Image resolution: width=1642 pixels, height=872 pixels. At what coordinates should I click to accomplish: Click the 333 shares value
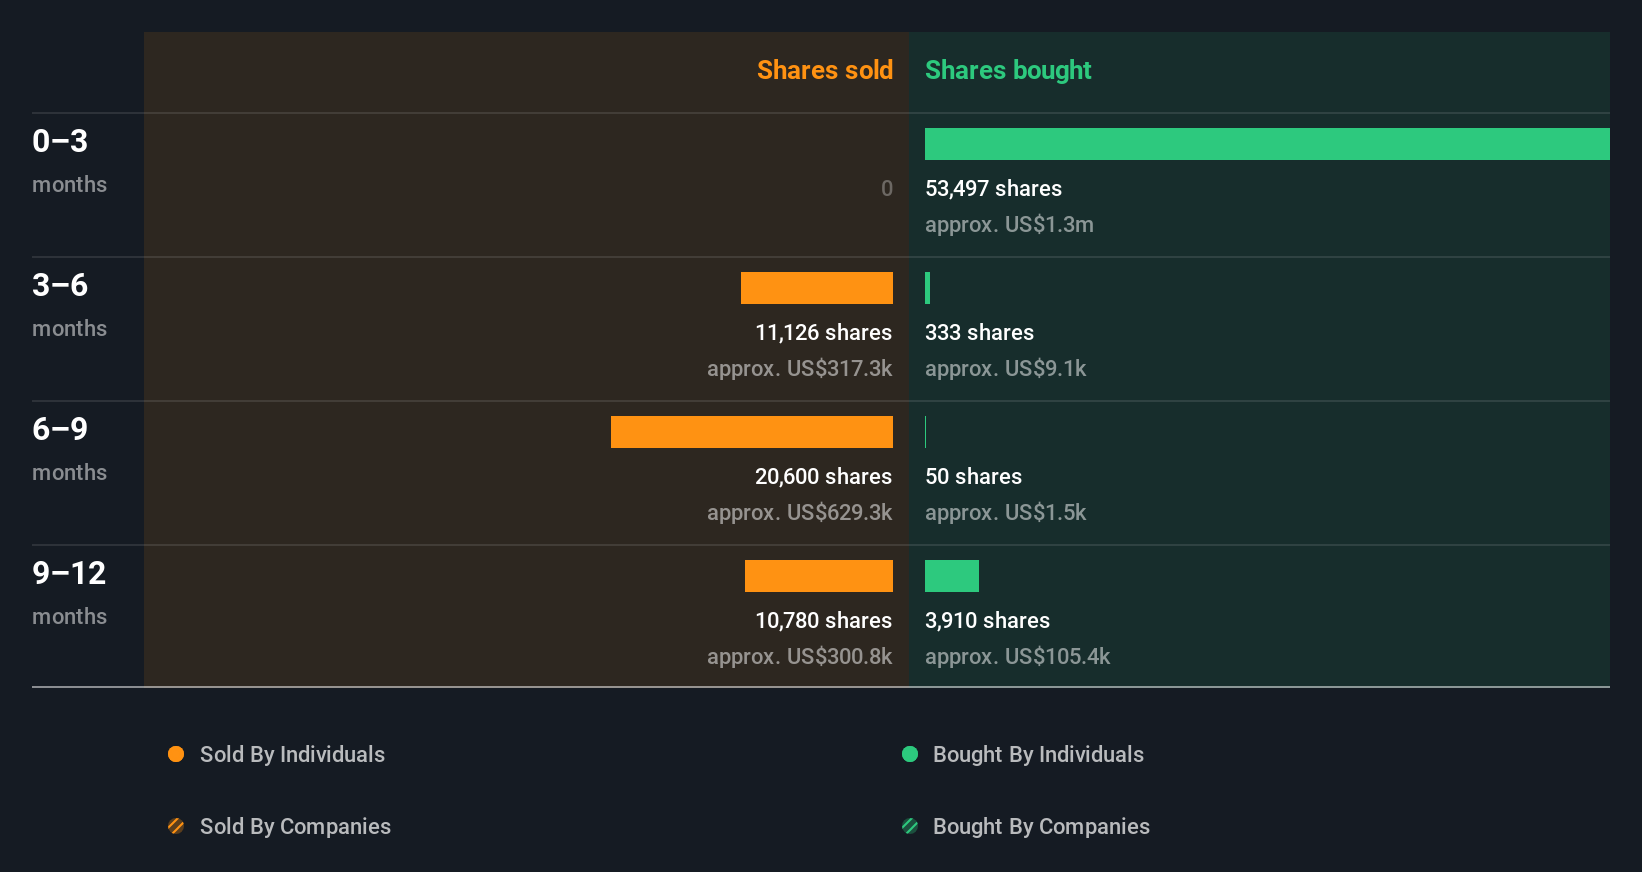(979, 332)
